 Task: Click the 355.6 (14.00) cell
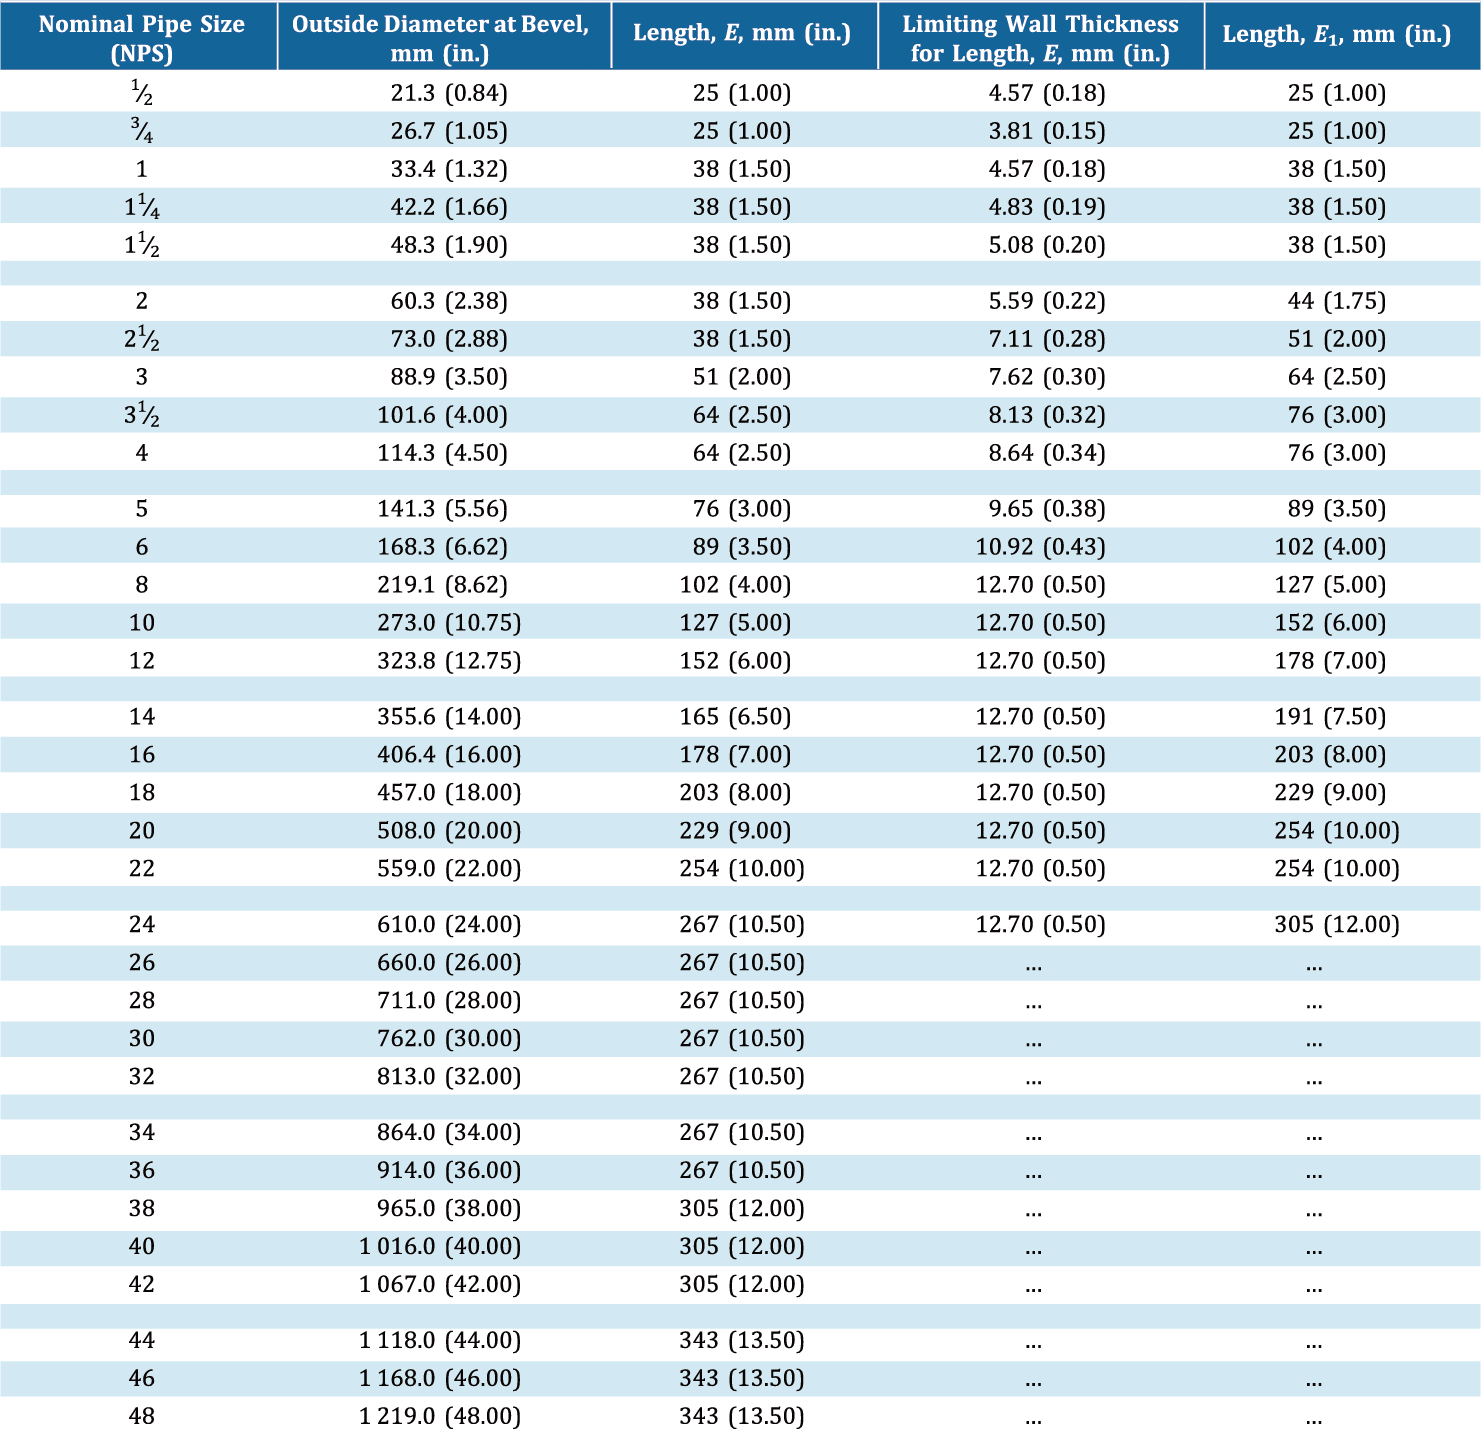click(449, 717)
